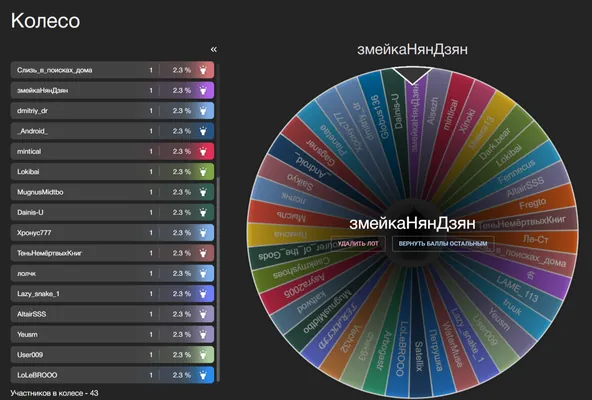The height and width of the screenshot is (400, 592).
Task: Click the highlight icon on Слизь_в_поисках_дома row
Action: tap(203, 70)
